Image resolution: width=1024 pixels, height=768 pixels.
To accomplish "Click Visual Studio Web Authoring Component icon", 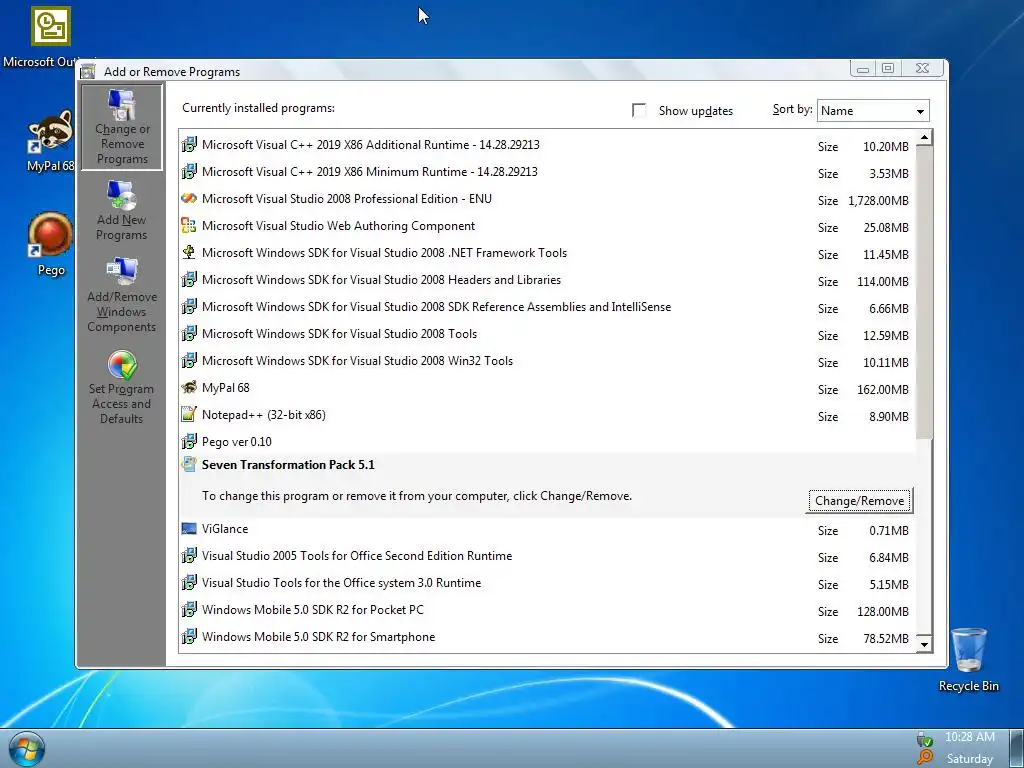I will [x=189, y=226].
